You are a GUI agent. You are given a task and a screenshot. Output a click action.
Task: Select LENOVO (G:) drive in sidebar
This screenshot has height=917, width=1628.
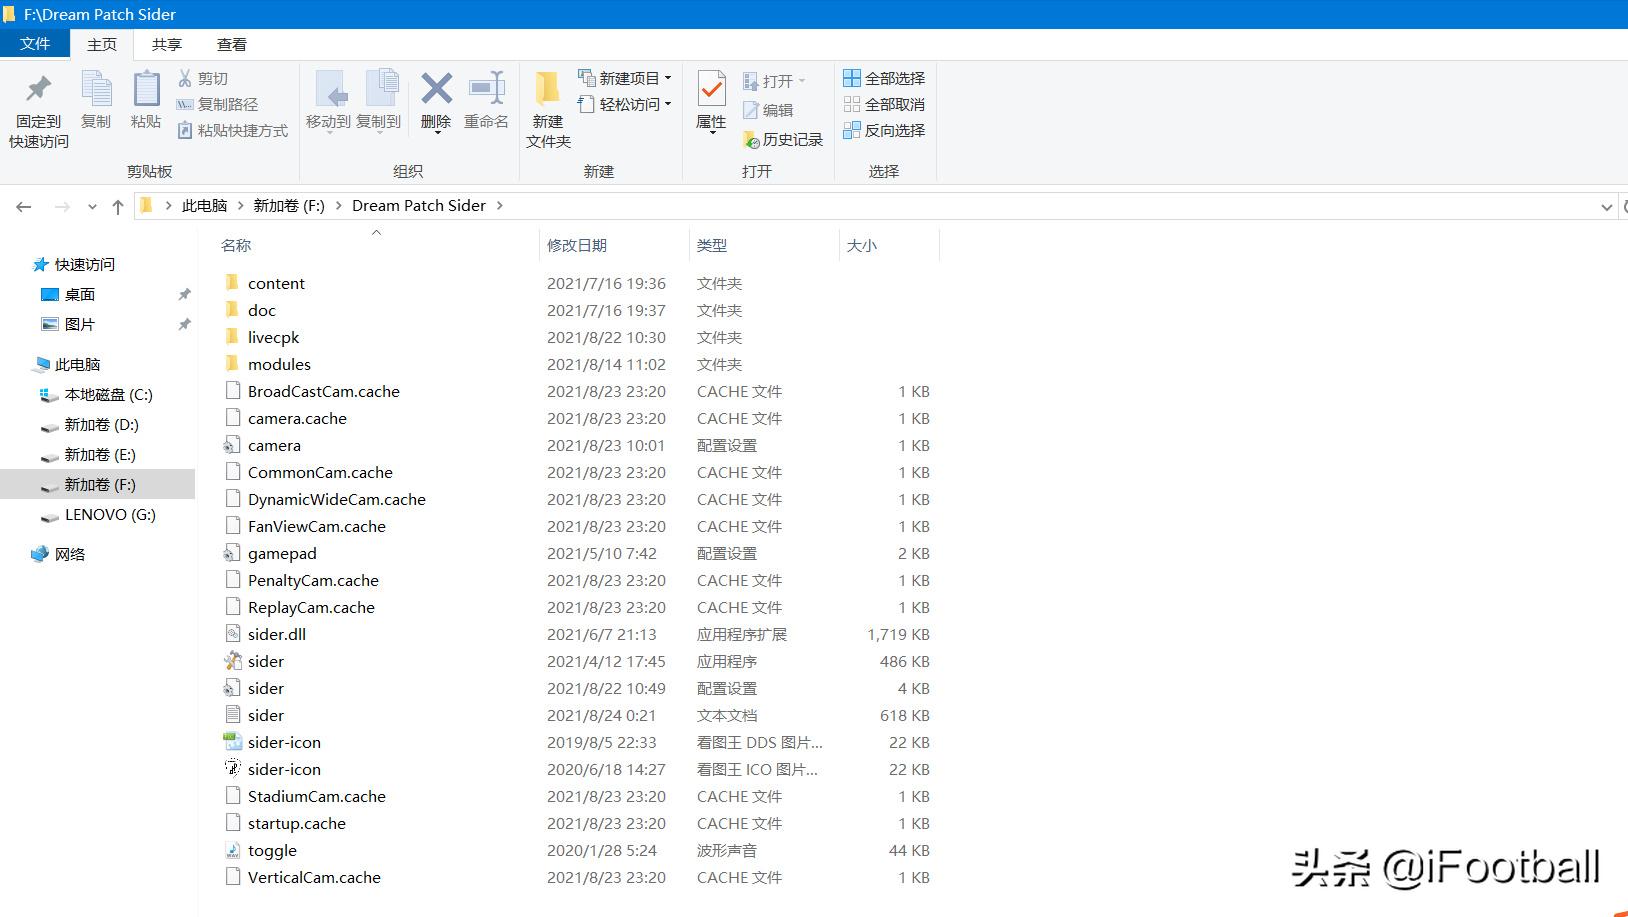pos(110,515)
